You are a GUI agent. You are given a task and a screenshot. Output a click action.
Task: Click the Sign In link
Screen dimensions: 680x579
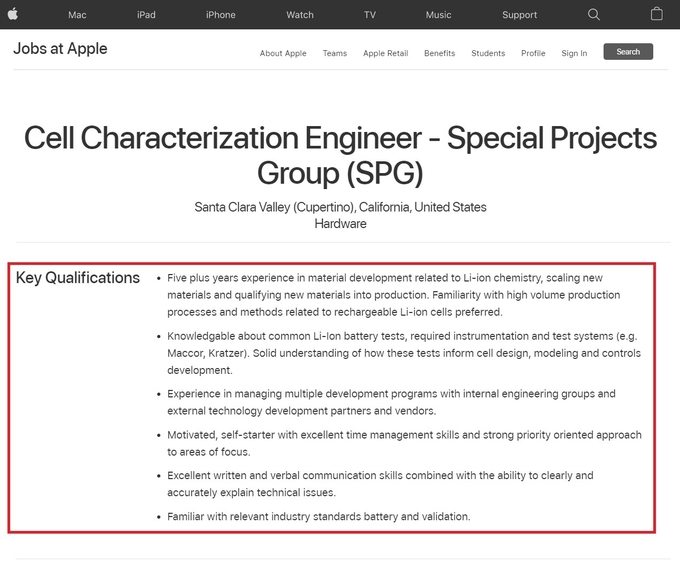point(574,53)
